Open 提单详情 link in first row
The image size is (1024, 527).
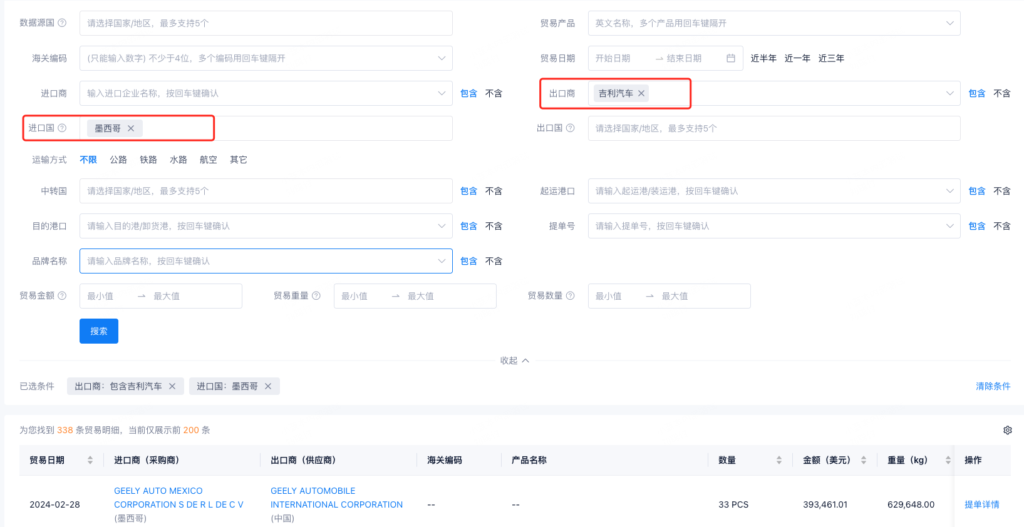click(x=982, y=505)
